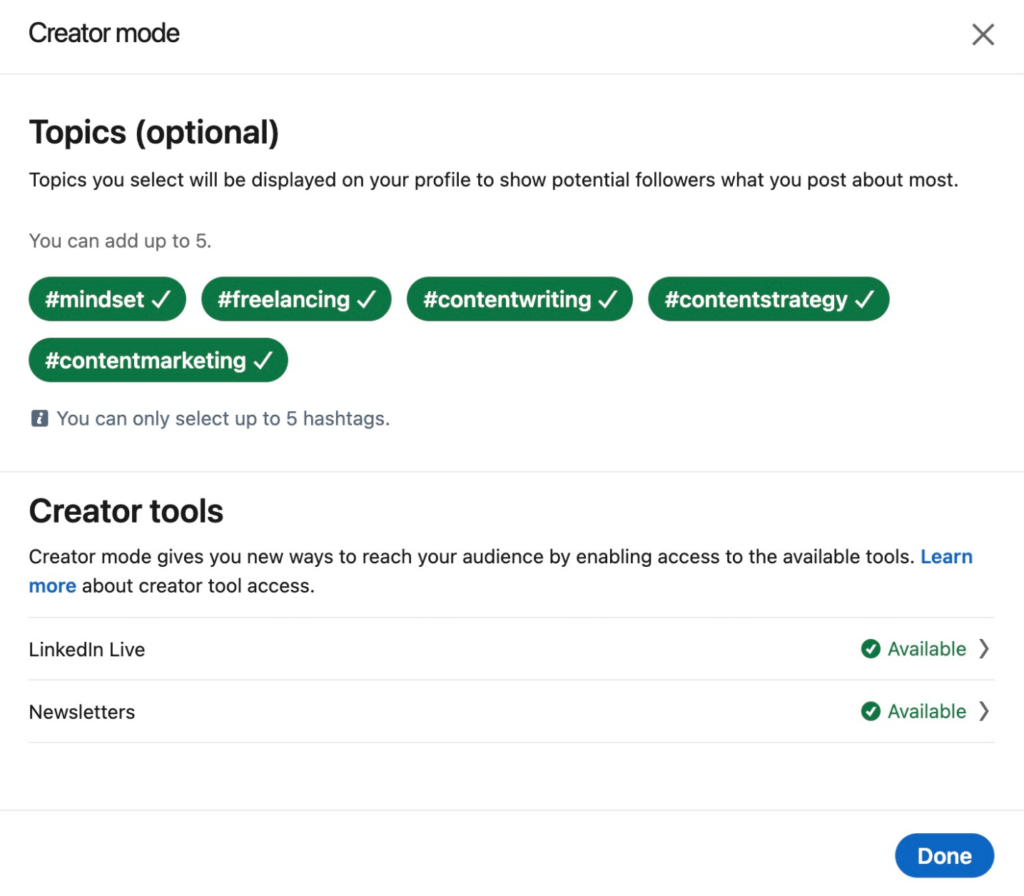
Task: Click the Creator mode dialog title
Action: (103, 33)
